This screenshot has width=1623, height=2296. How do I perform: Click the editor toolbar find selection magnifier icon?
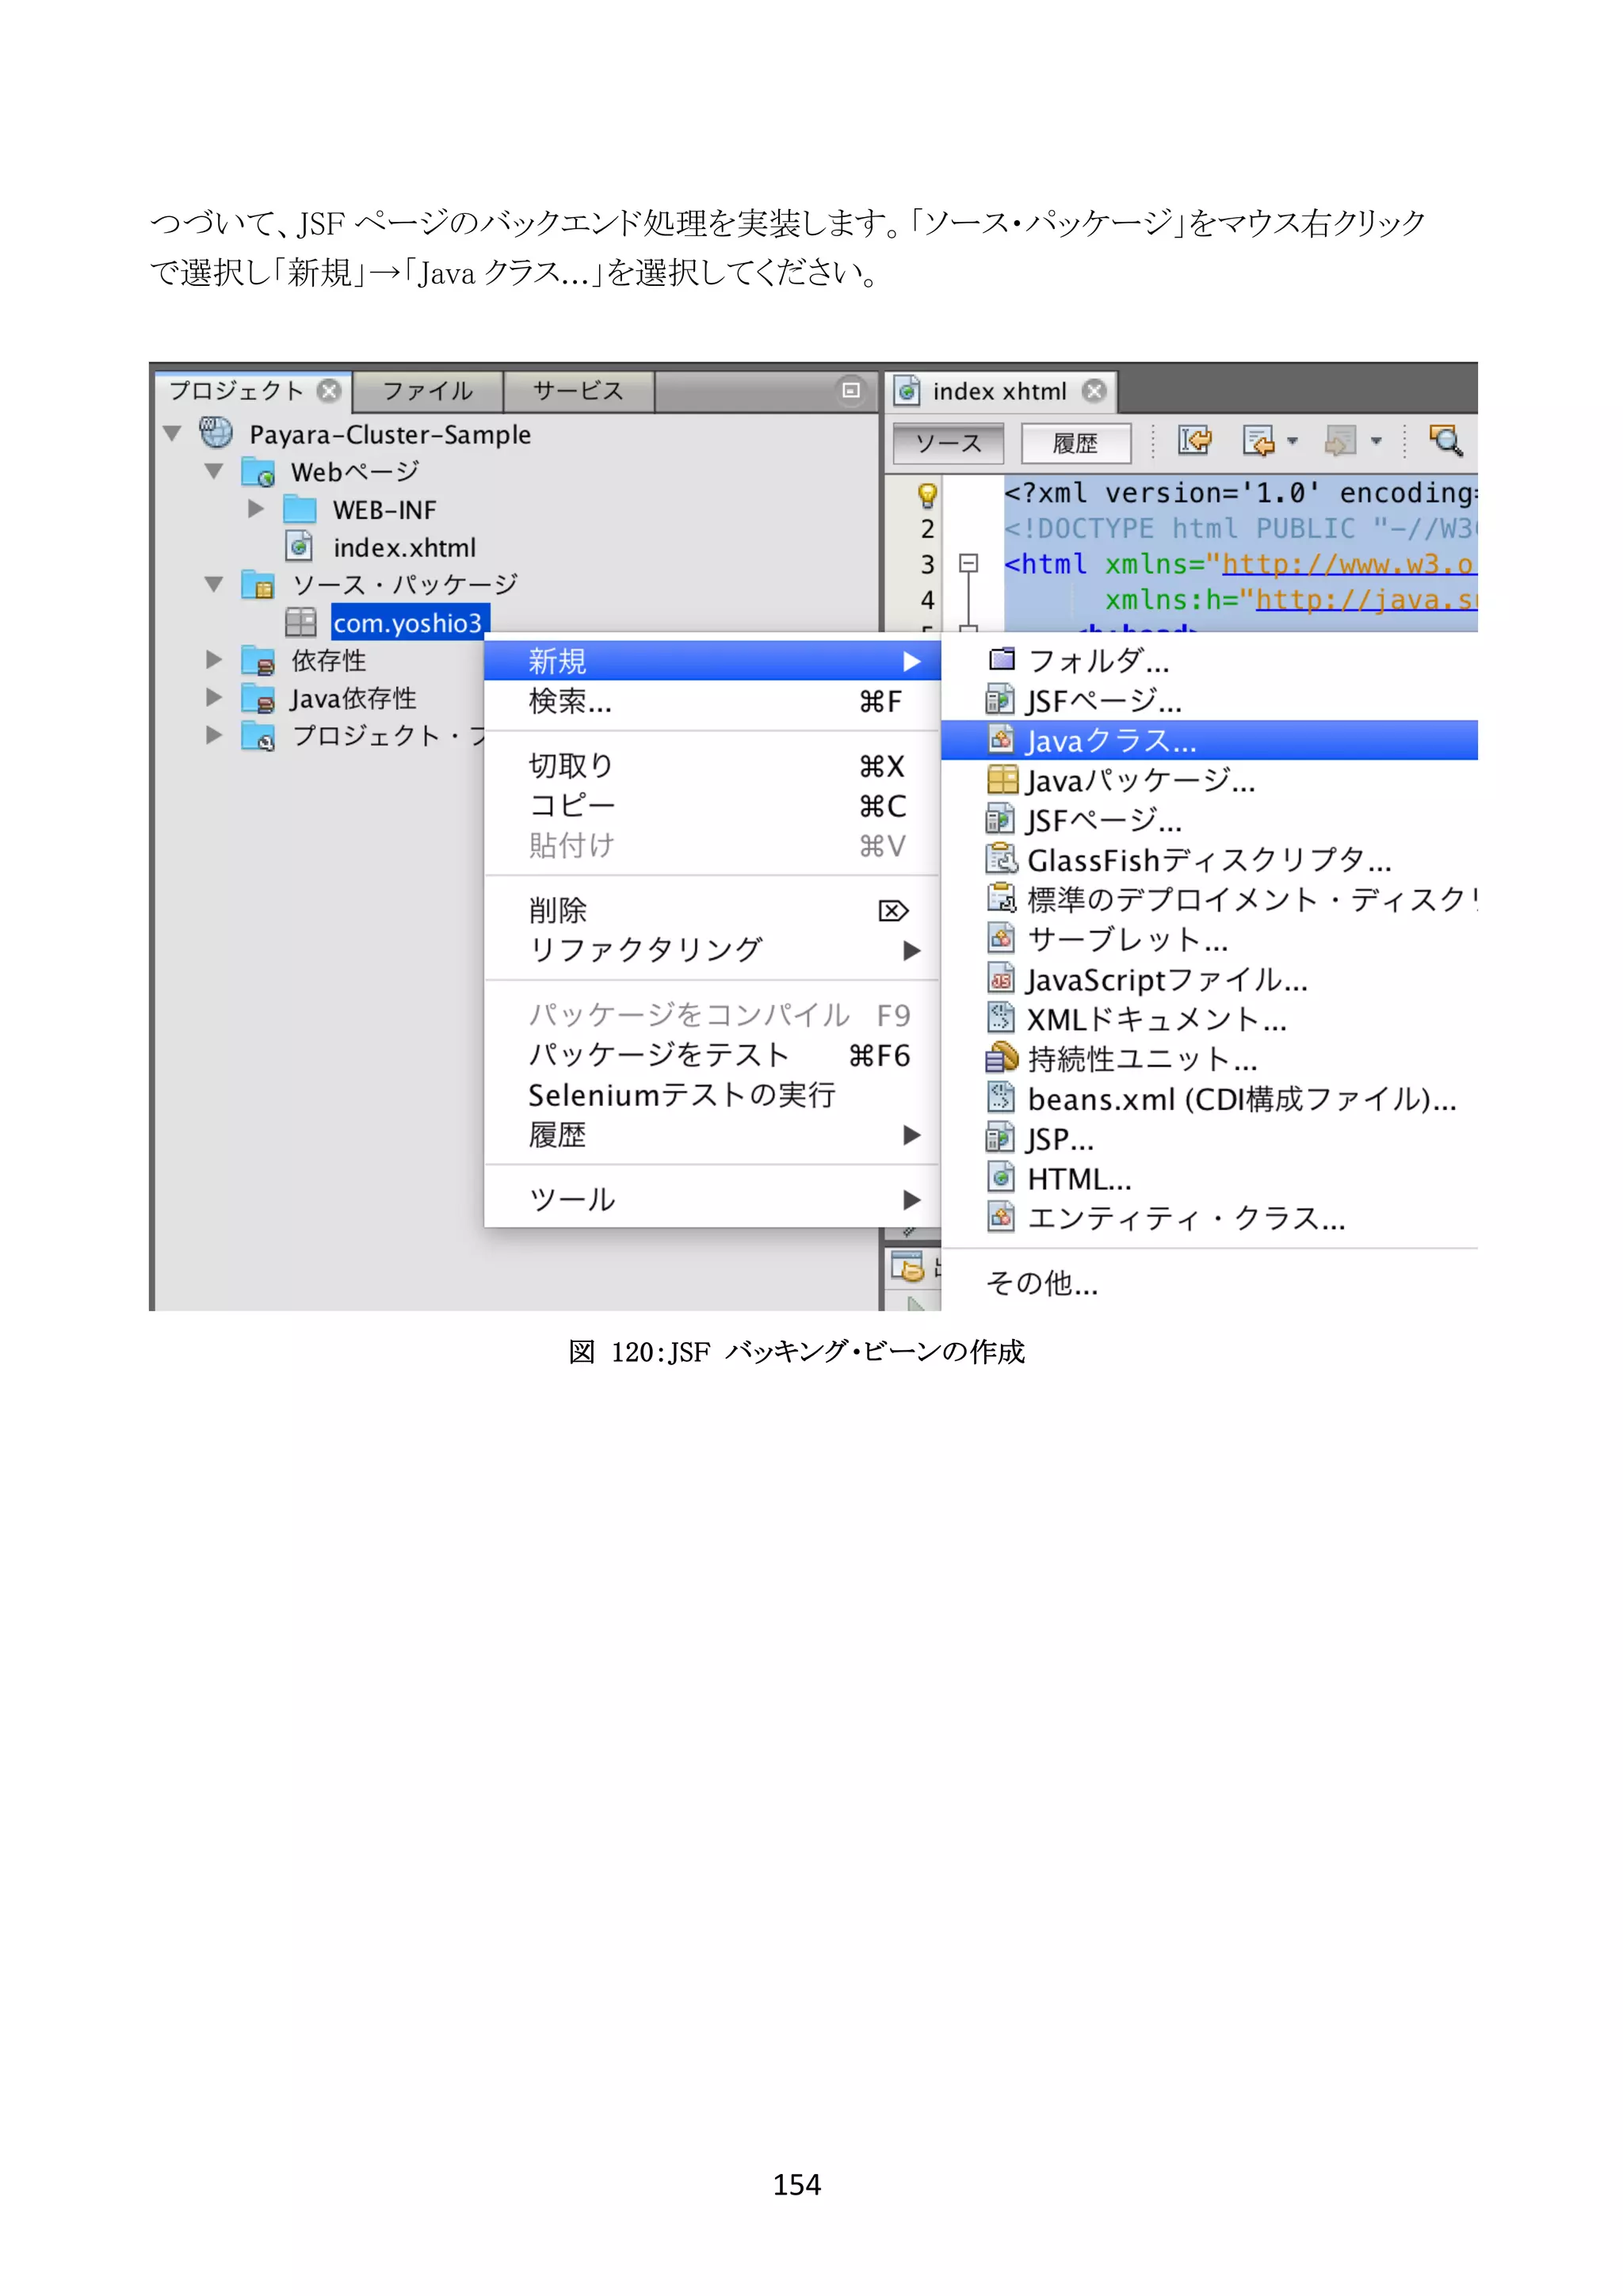click(1445, 440)
